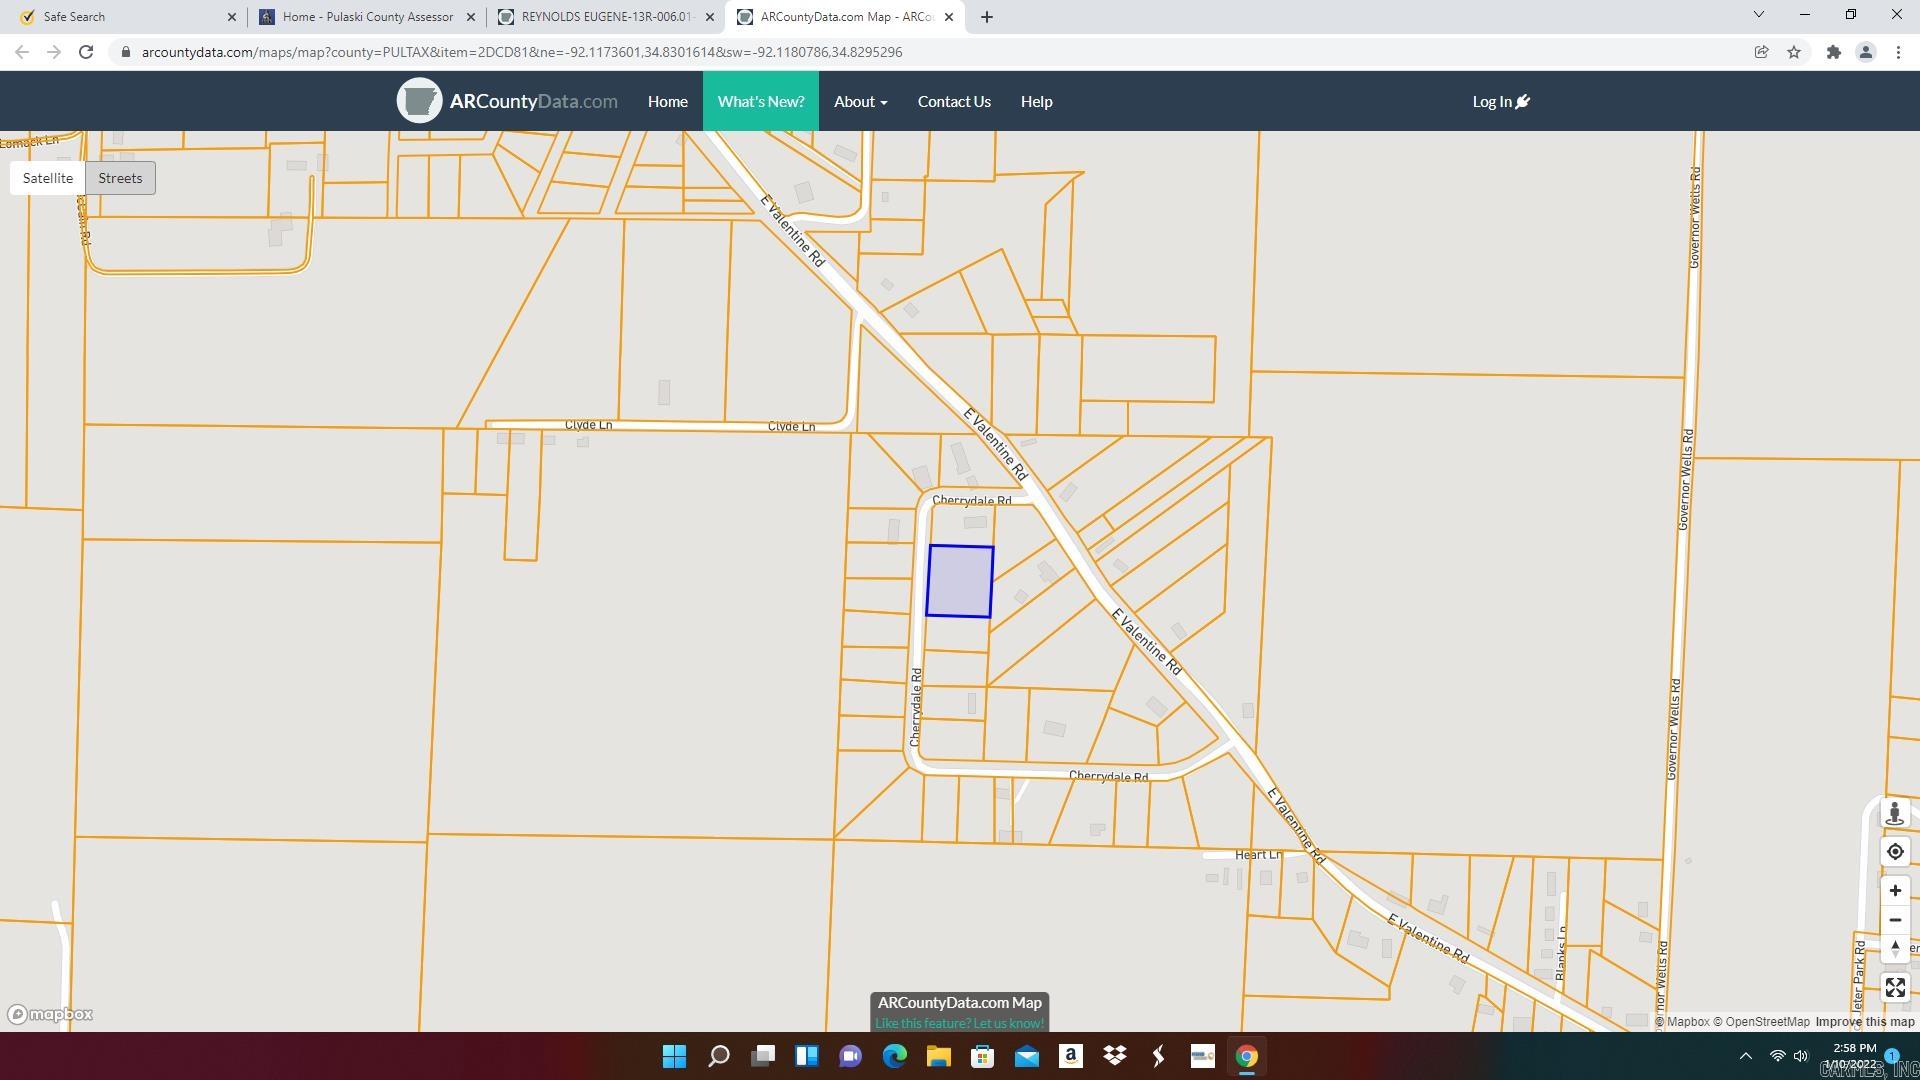1920x1080 pixels.
Task: Open File Explorer from taskbar
Action: coord(938,1056)
